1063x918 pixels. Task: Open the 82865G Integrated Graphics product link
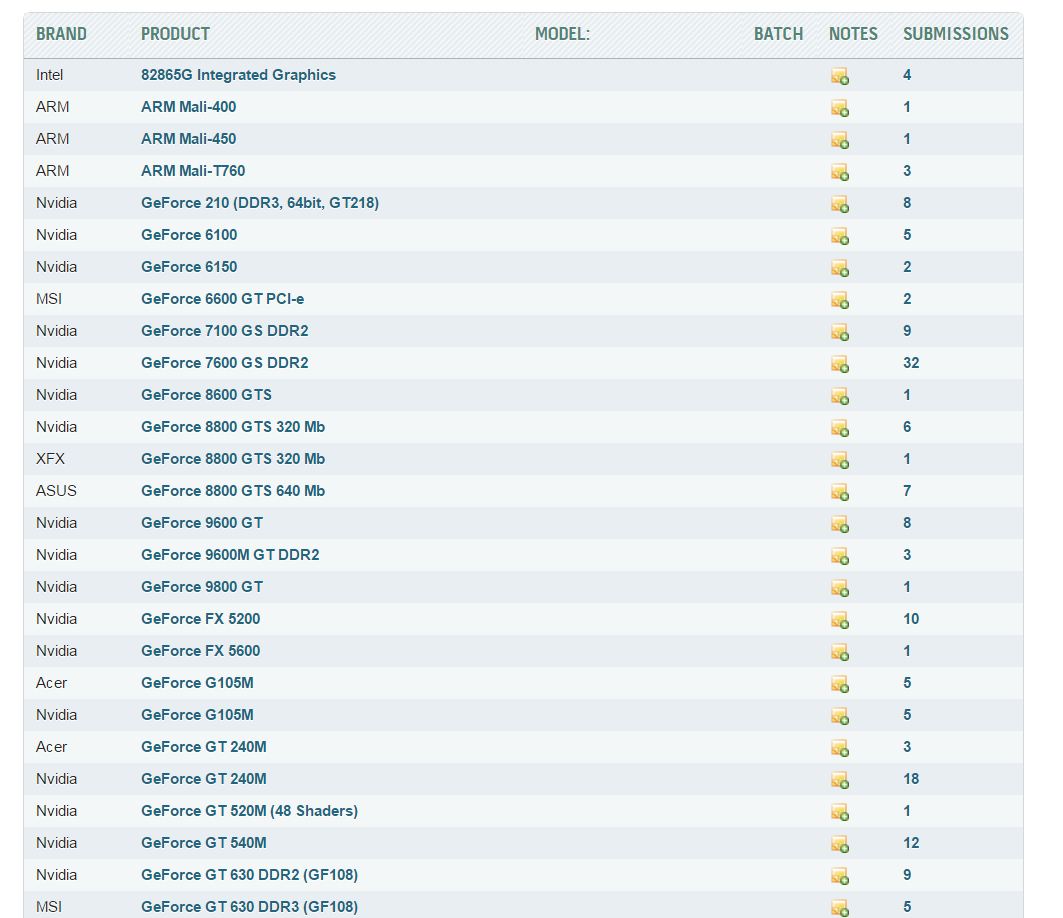pos(239,75)
